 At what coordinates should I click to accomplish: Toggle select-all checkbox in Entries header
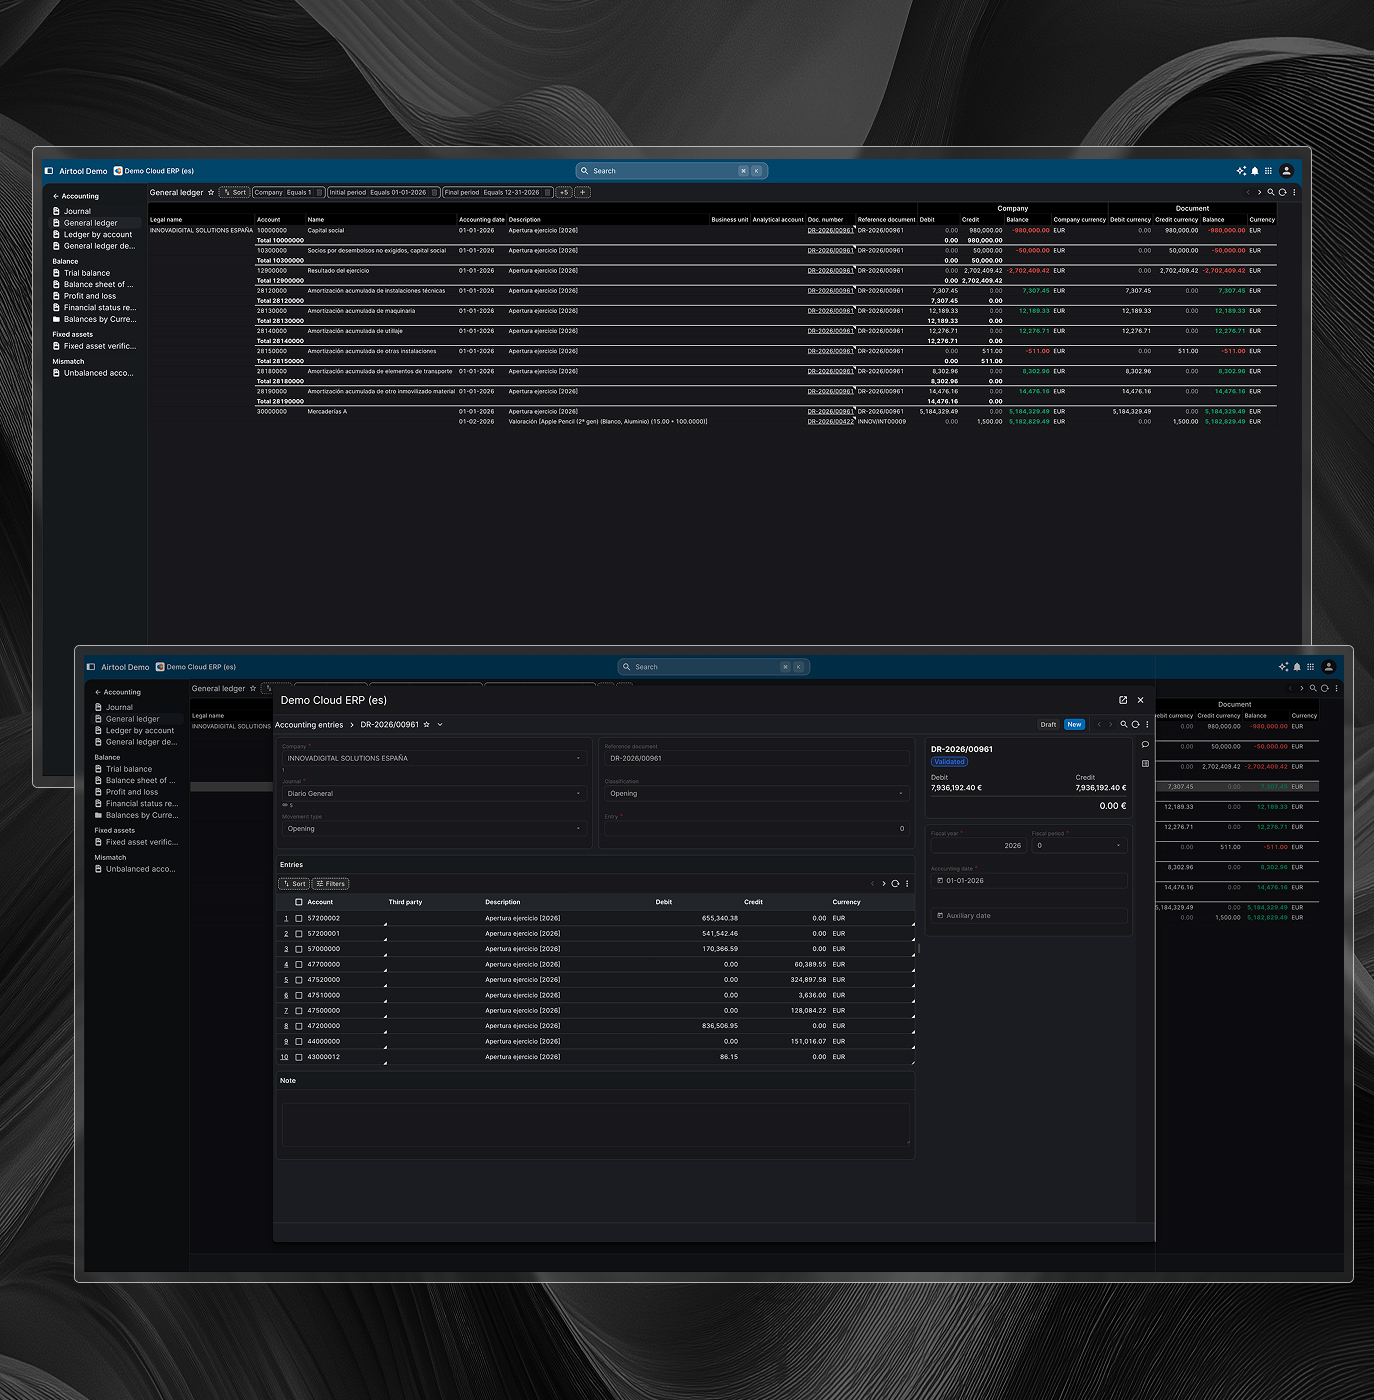click(299, 902)
